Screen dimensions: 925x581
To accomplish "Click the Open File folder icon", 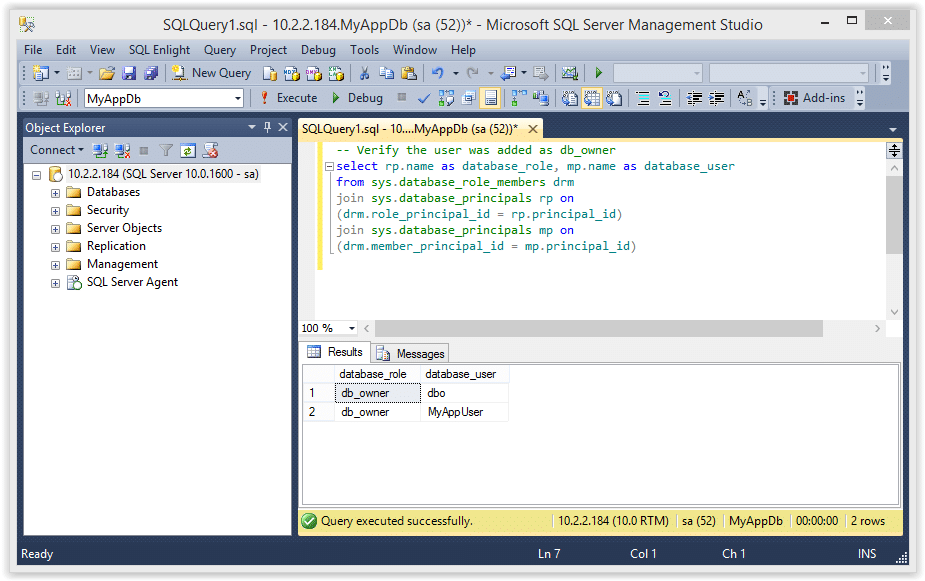I will pos(107,73).
